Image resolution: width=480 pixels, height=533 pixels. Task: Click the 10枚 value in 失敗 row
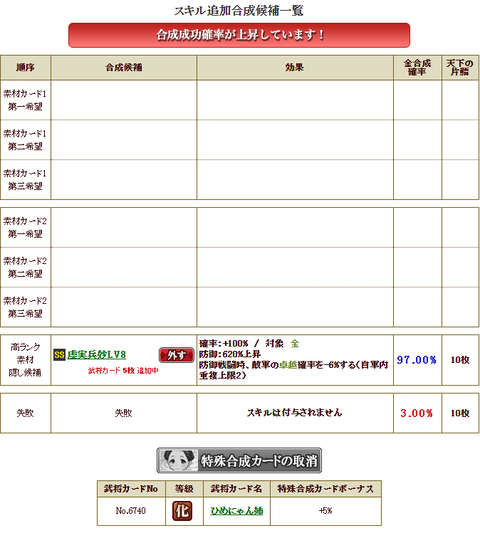[x=460, y=413]
